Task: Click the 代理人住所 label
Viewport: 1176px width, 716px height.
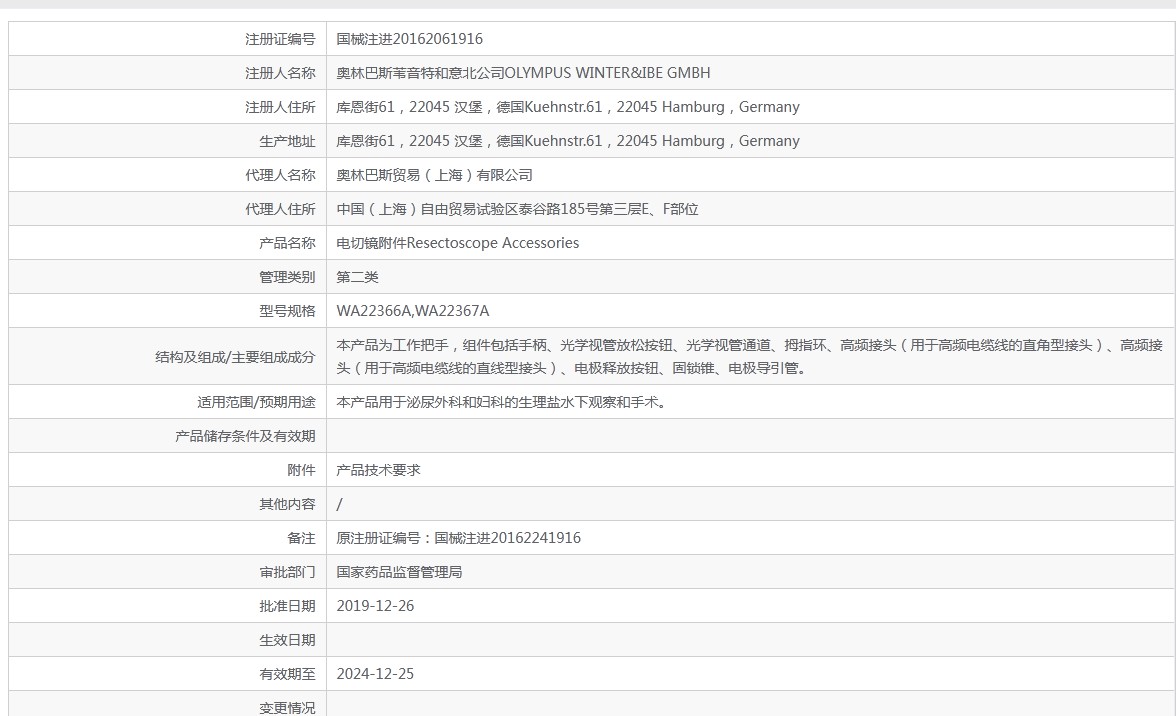Action: pos(280,209)
